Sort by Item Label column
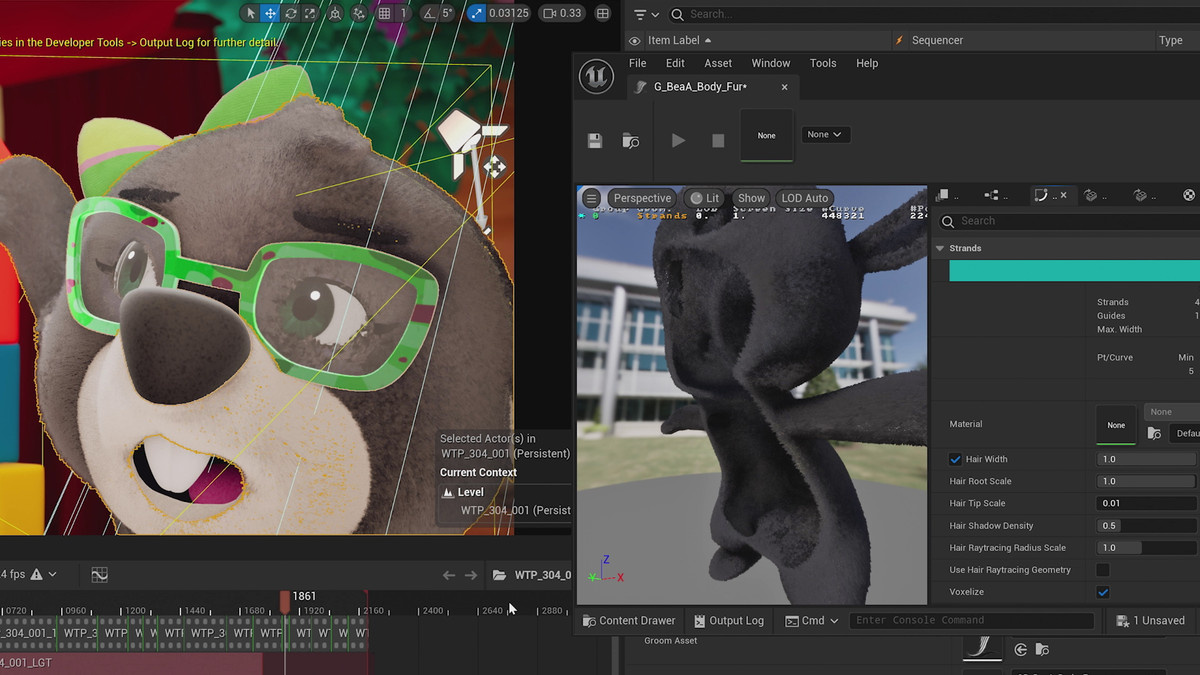Viewport: 1200px width, 675px height. [x=680, y=40]
